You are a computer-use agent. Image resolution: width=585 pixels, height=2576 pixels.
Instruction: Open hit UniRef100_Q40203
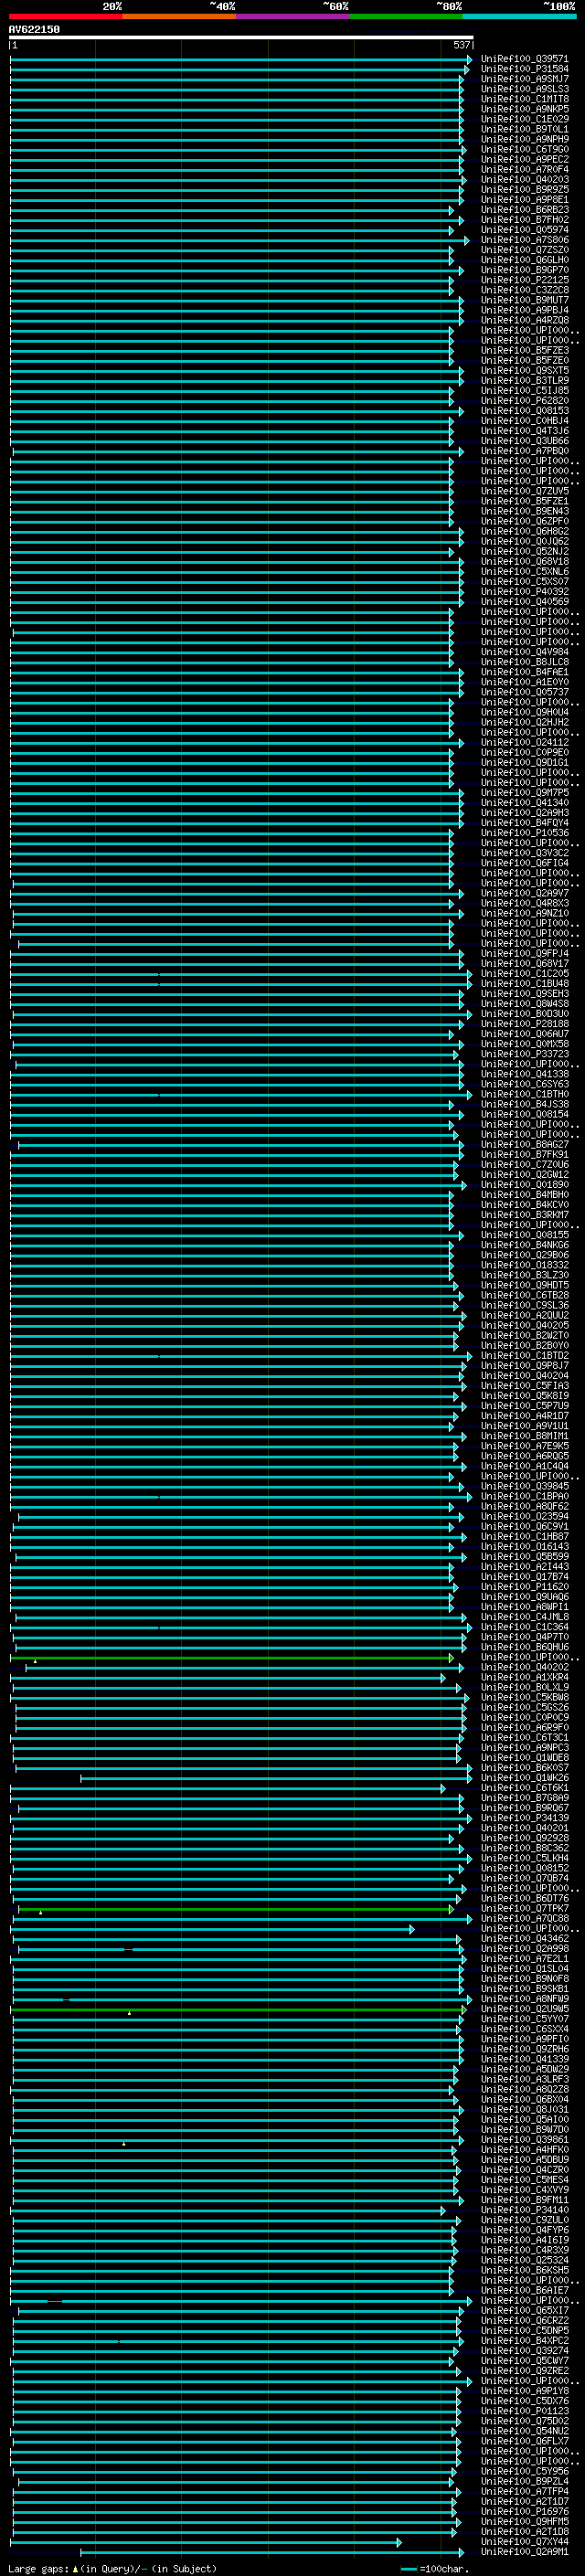(x=524, y=179)
